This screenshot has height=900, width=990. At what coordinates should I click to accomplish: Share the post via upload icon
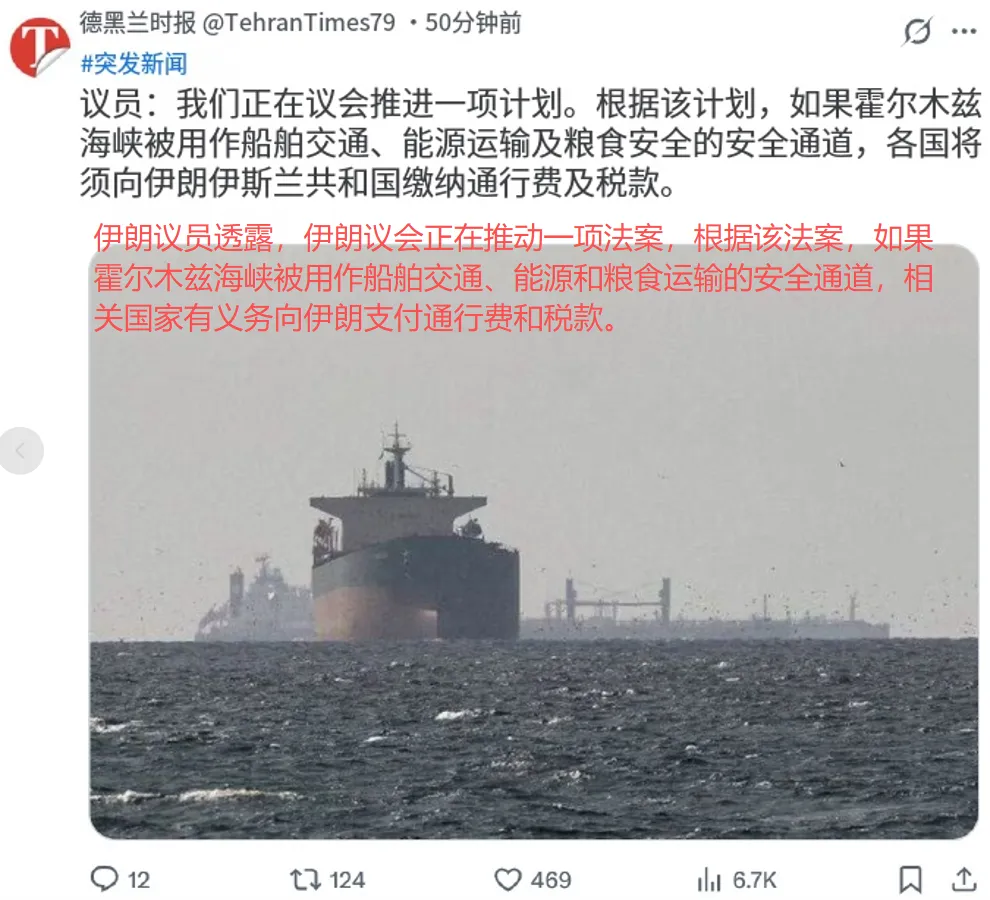[x=963, y=879]
